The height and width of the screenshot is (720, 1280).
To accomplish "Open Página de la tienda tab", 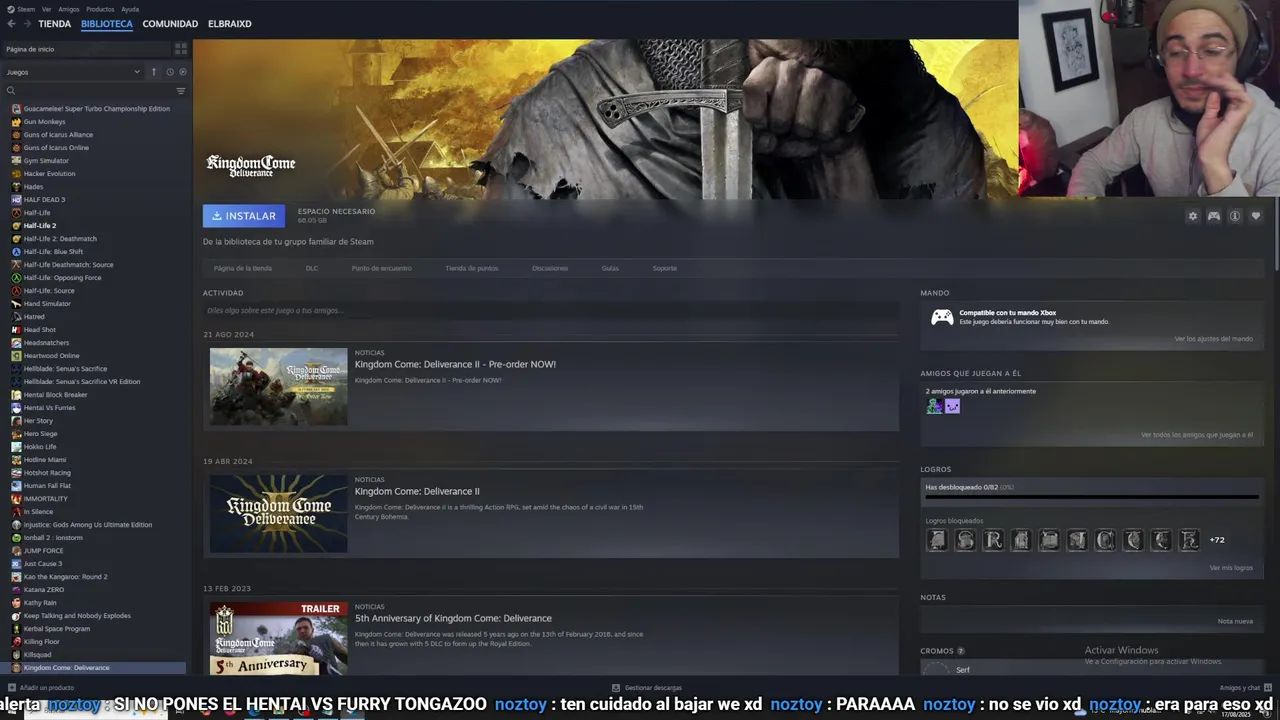I will click(243, 268).
